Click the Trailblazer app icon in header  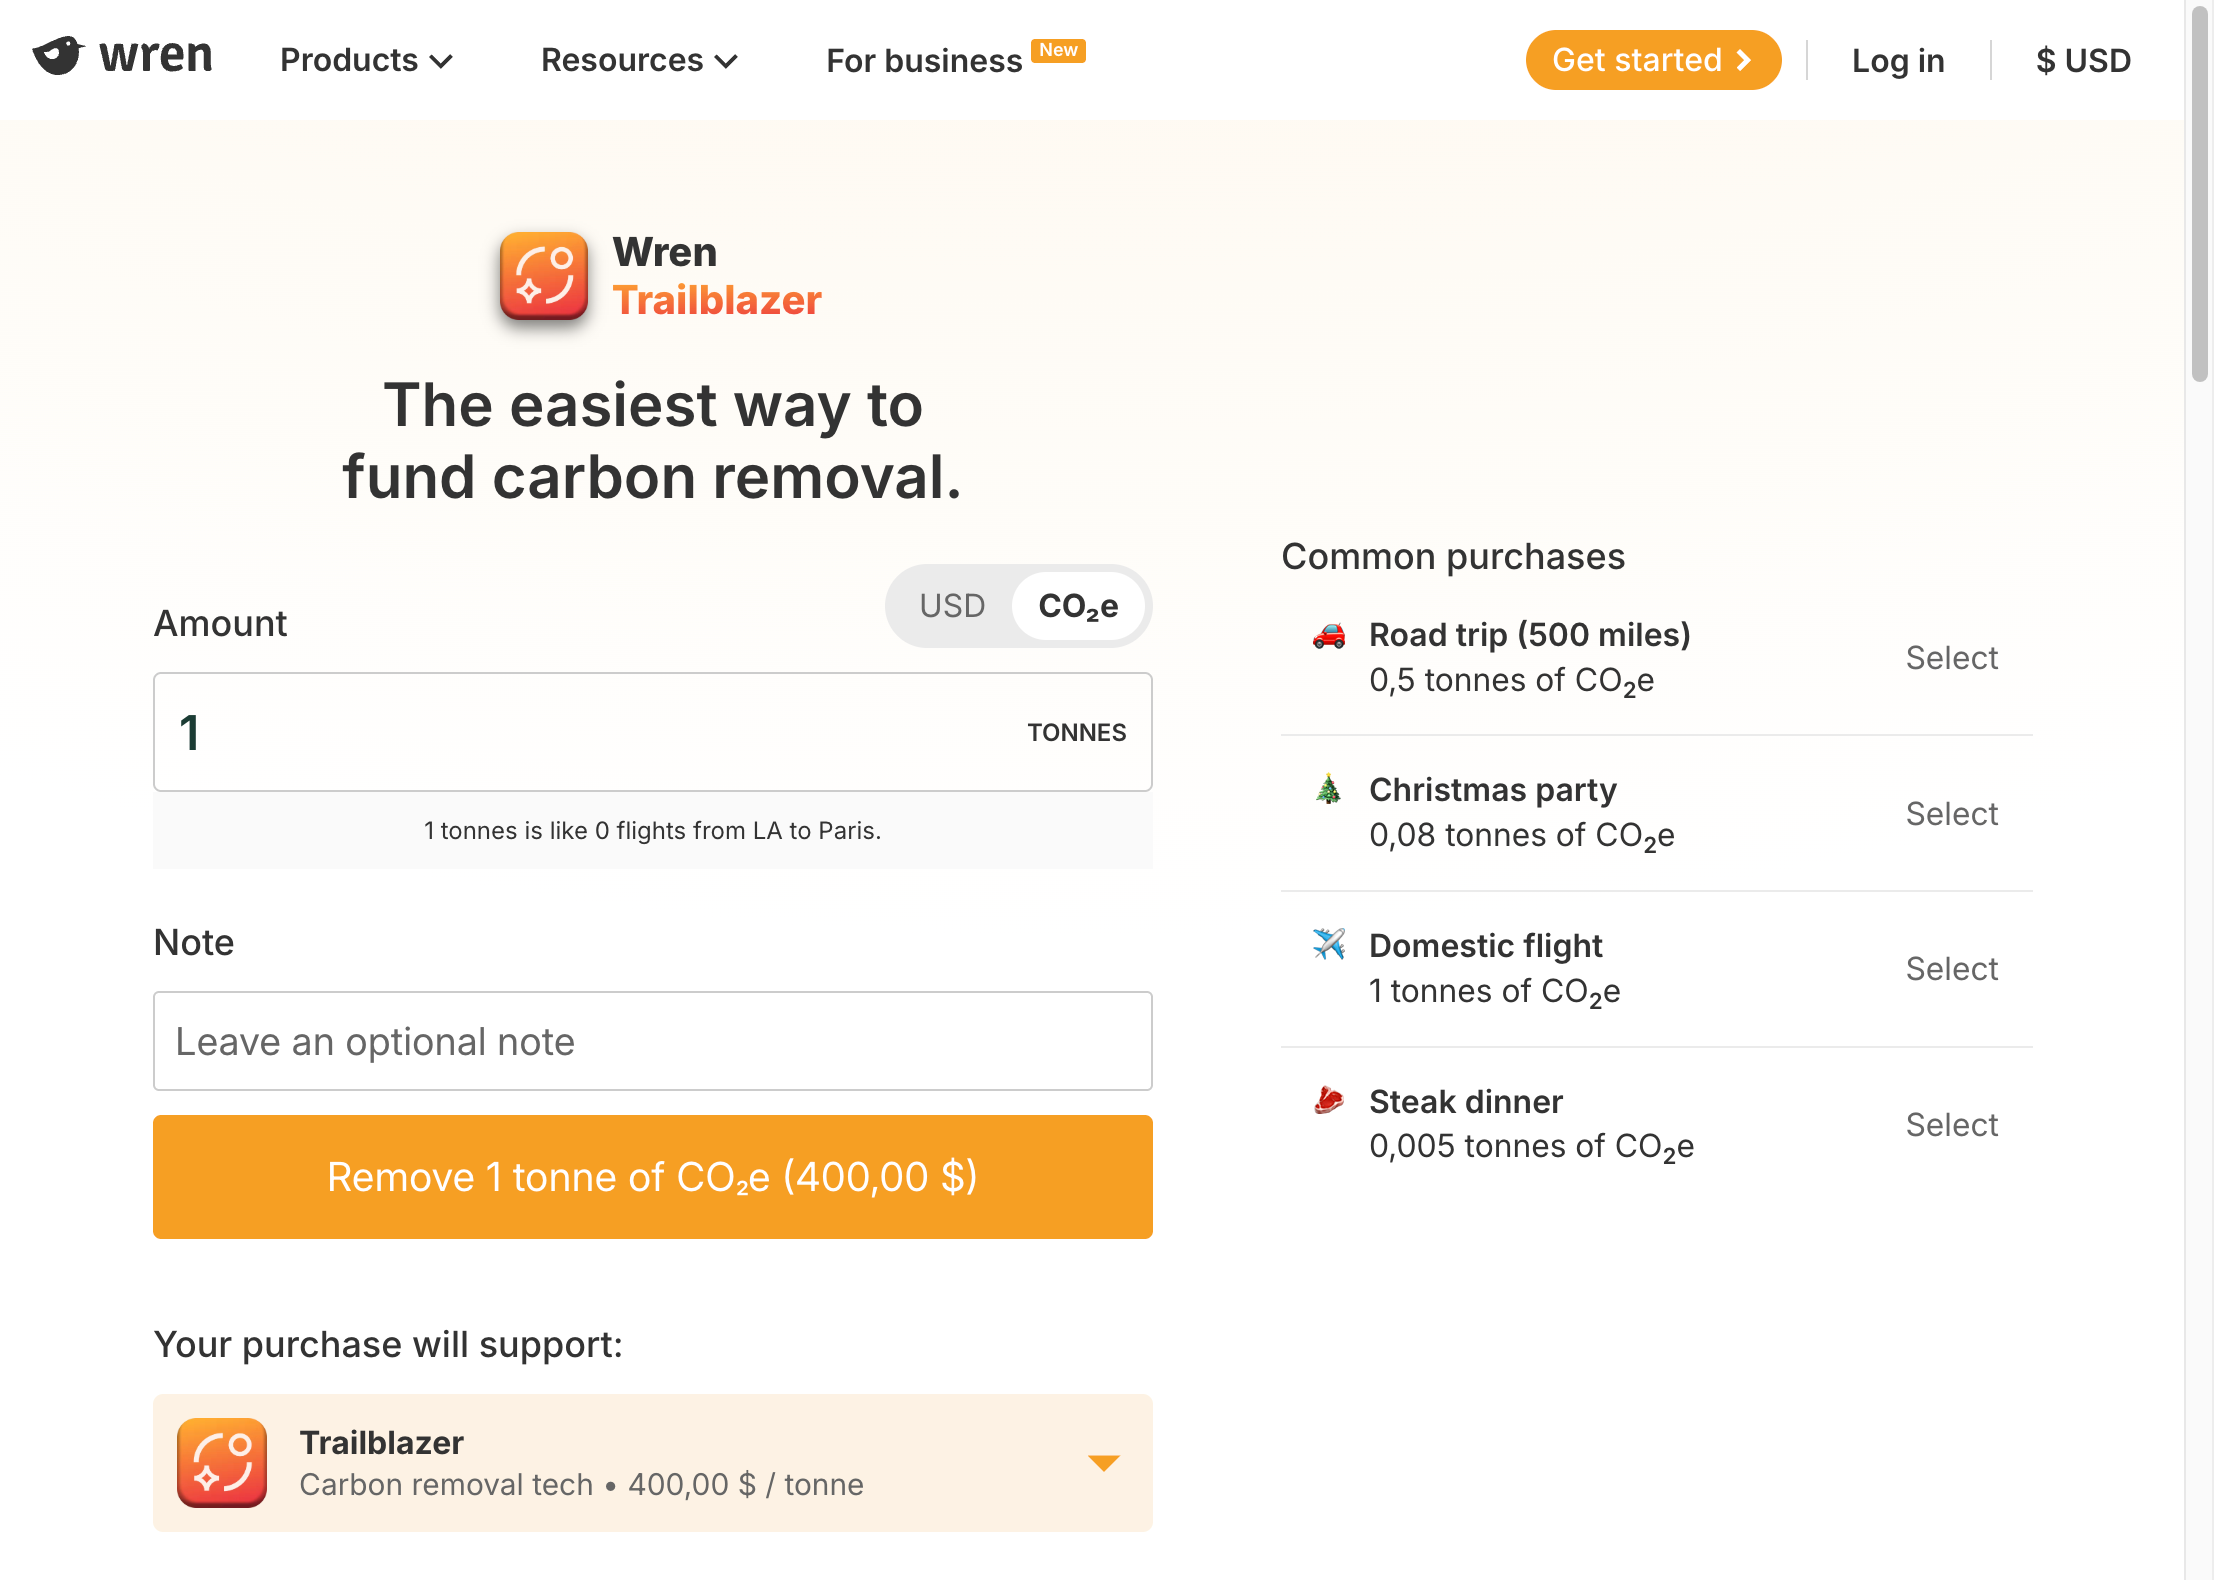click(x=543, y=276)
